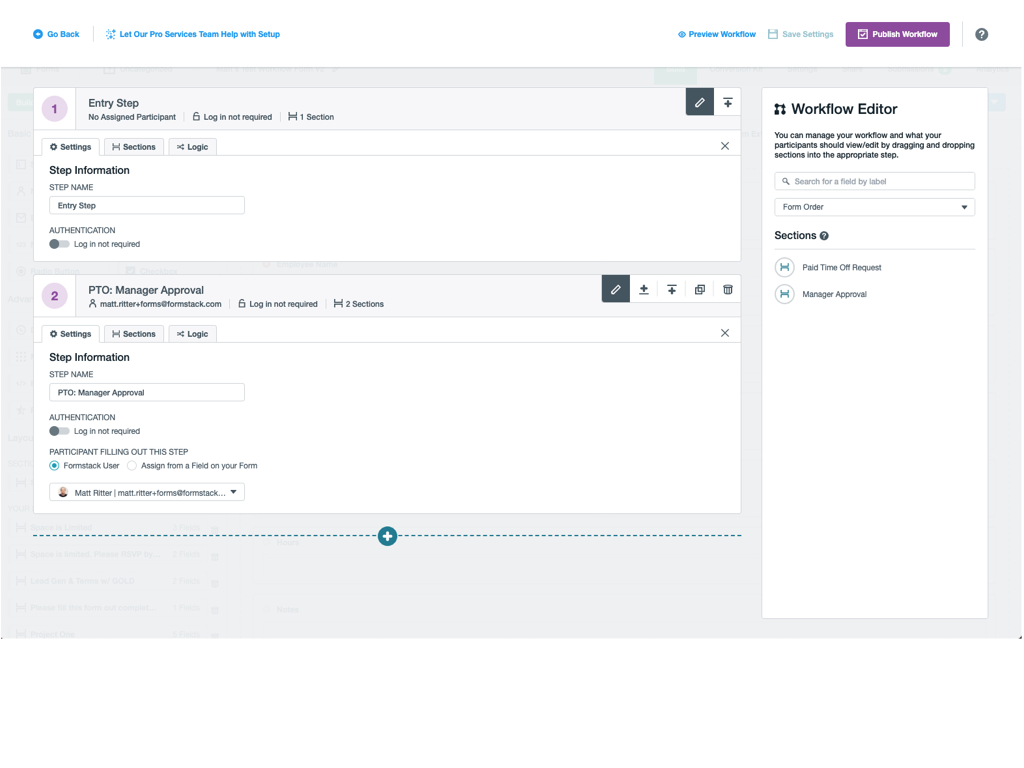
Task: Click the STEP NAME field containing Entry Step
Action: pos(146,205)
